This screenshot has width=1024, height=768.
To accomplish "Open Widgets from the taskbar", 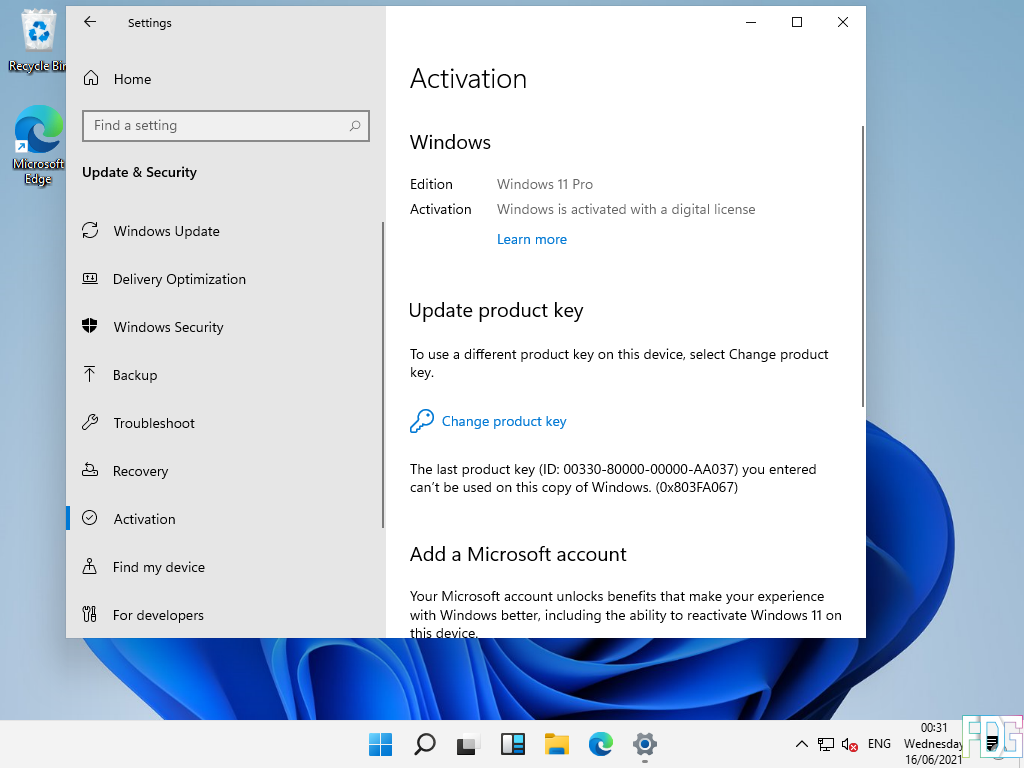I will (x=513, y=744).
